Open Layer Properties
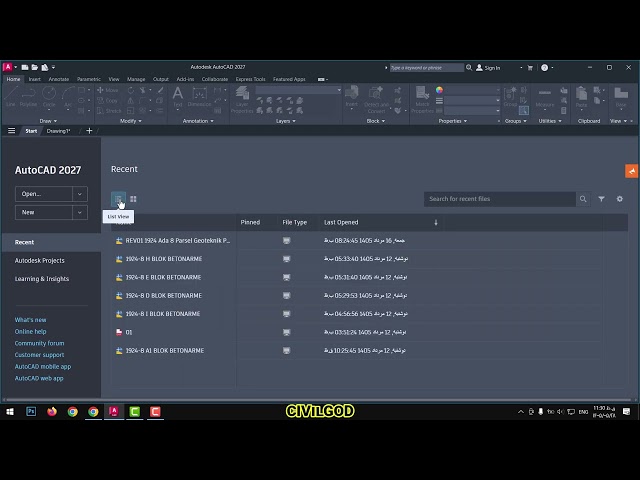Screen dimensions: 640x480 [x=242, y=100]
